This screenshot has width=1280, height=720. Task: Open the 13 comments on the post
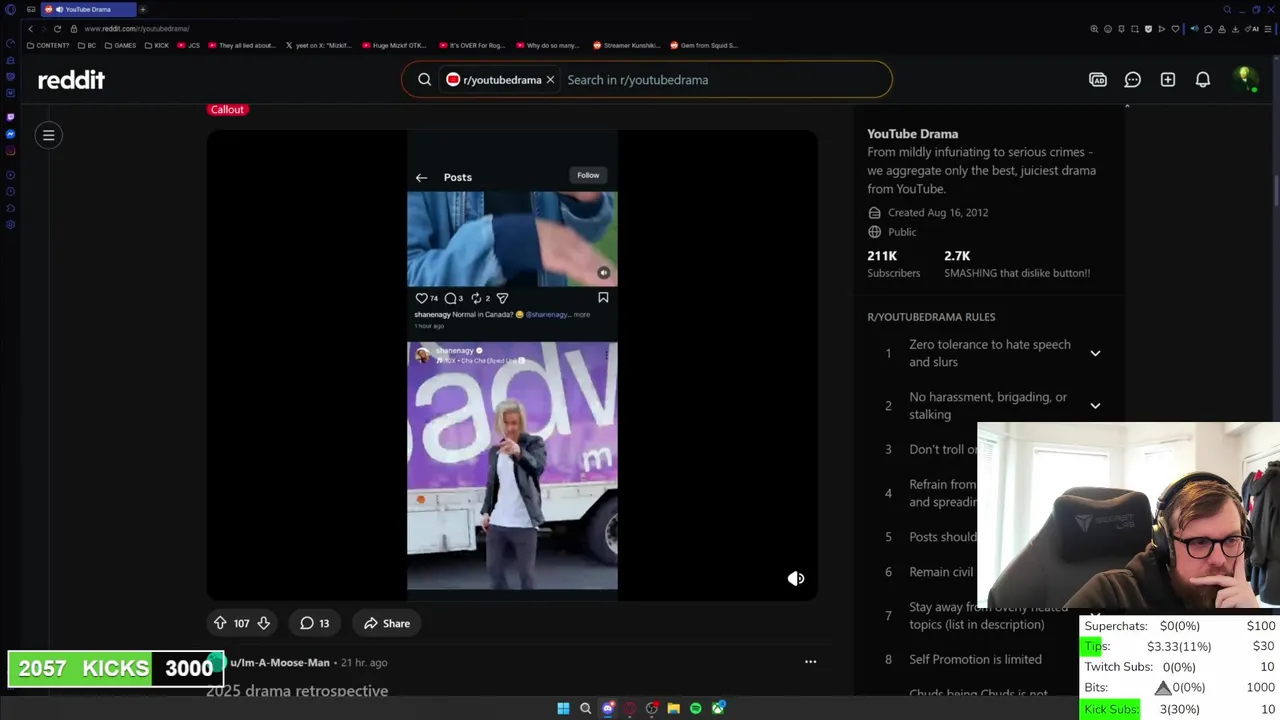pos(314,623)
